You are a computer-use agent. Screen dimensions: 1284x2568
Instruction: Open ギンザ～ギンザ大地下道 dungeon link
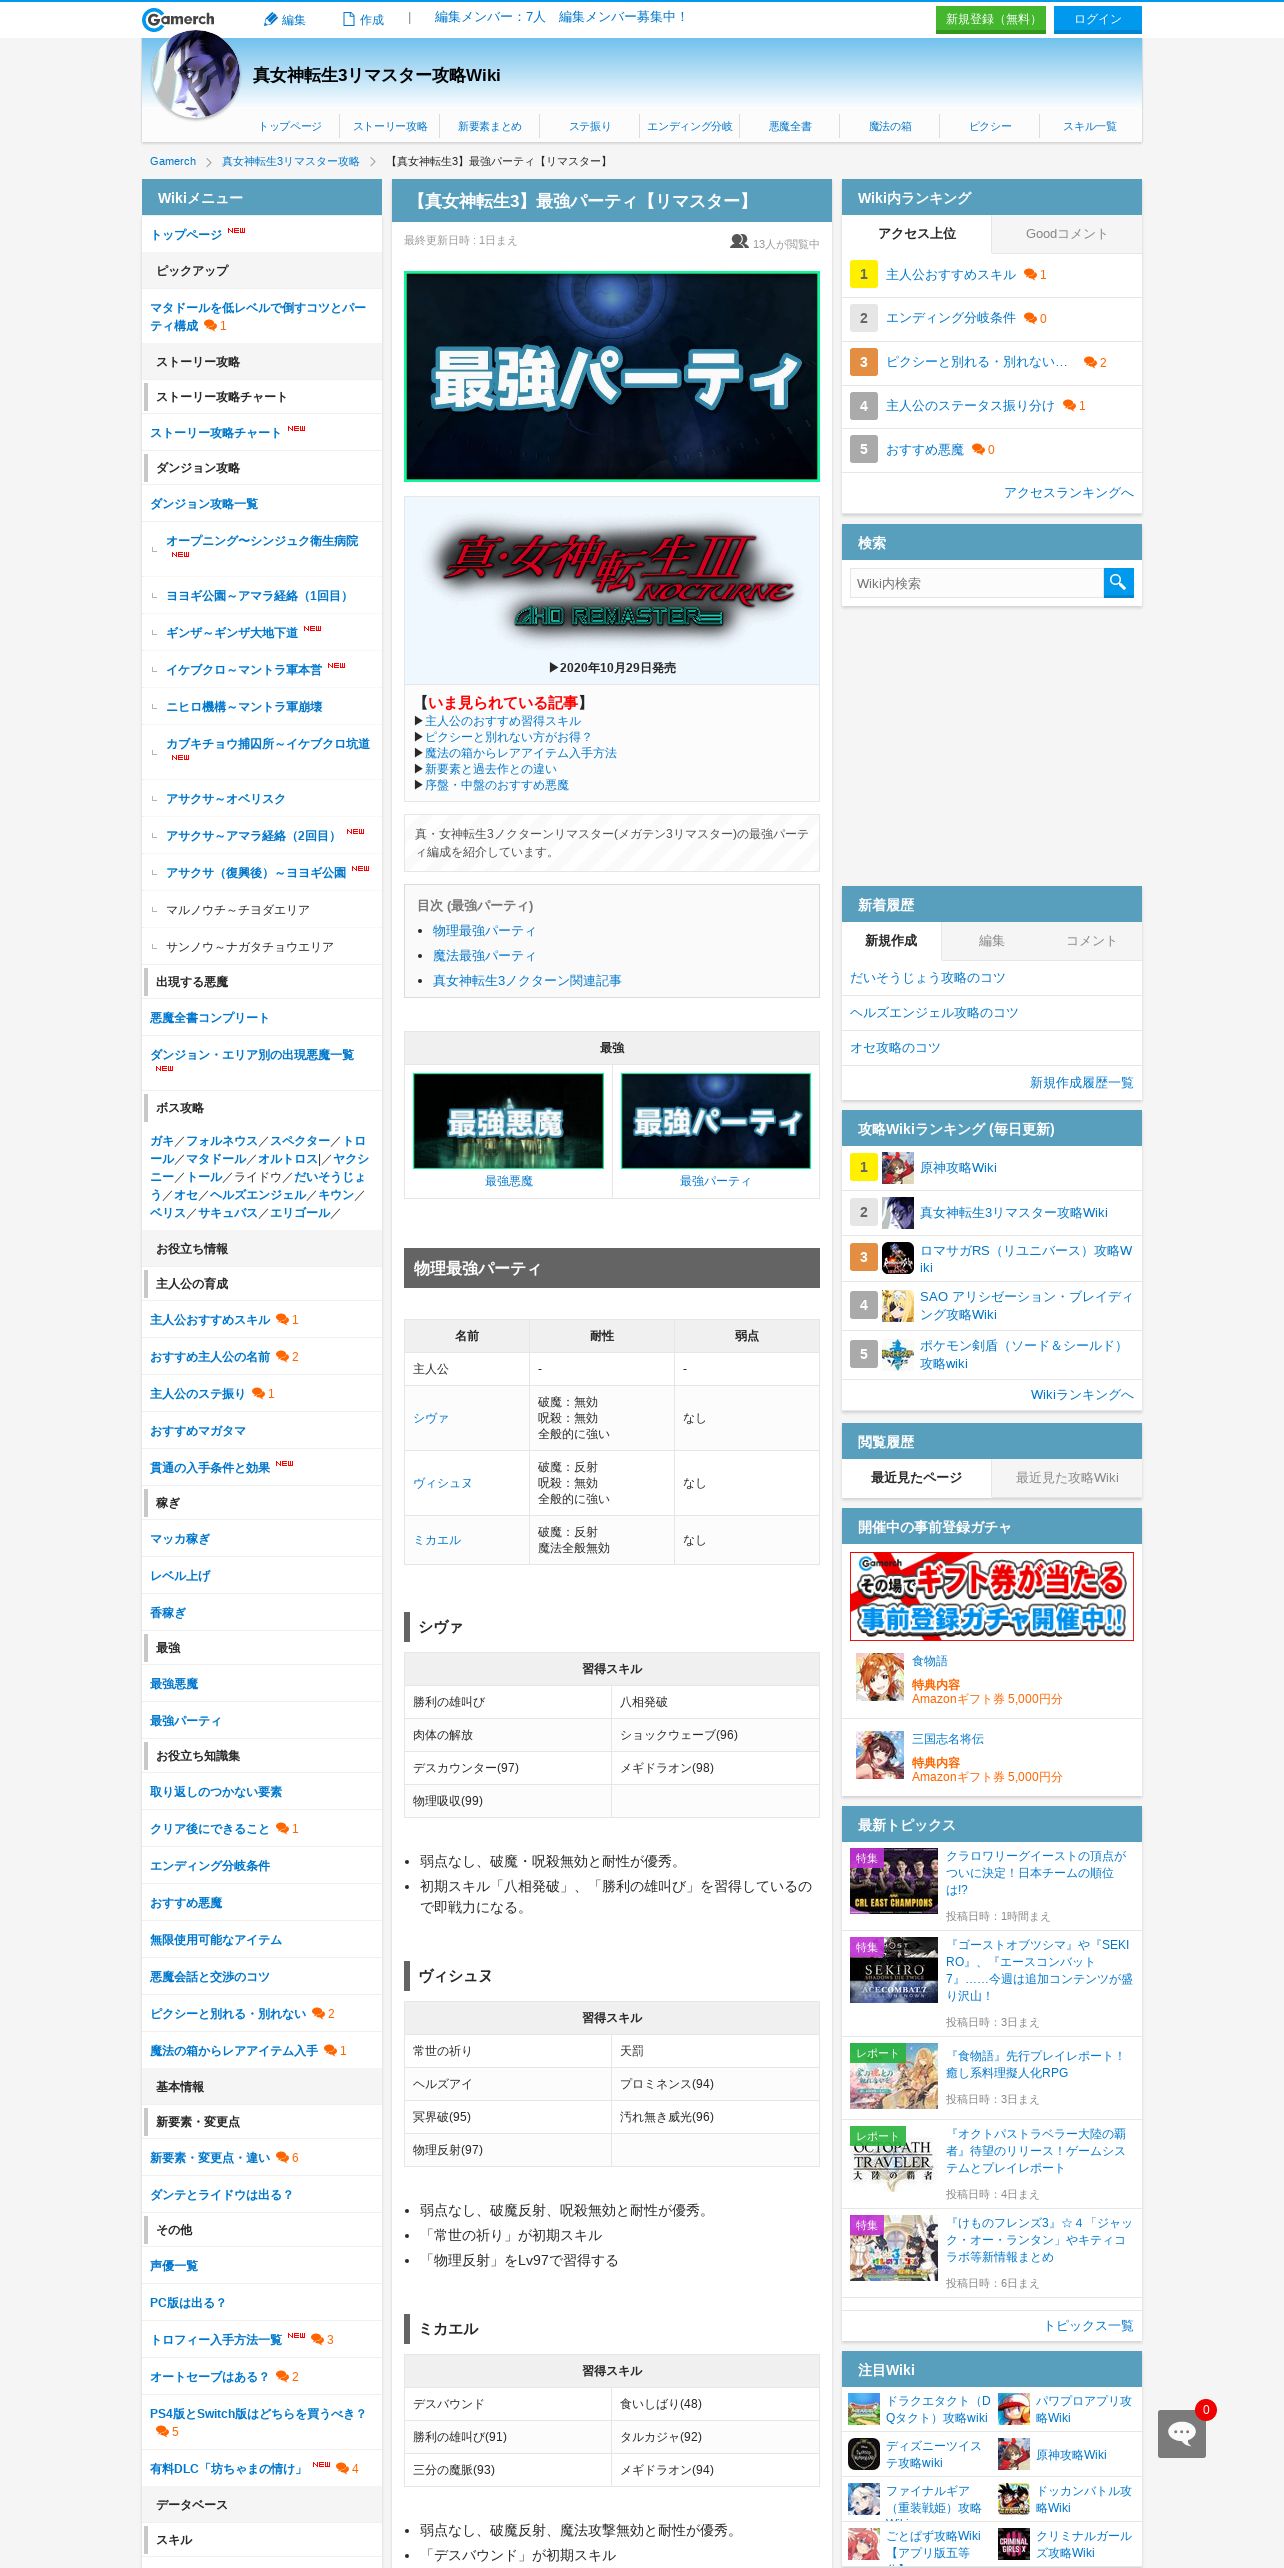(232, 633)
